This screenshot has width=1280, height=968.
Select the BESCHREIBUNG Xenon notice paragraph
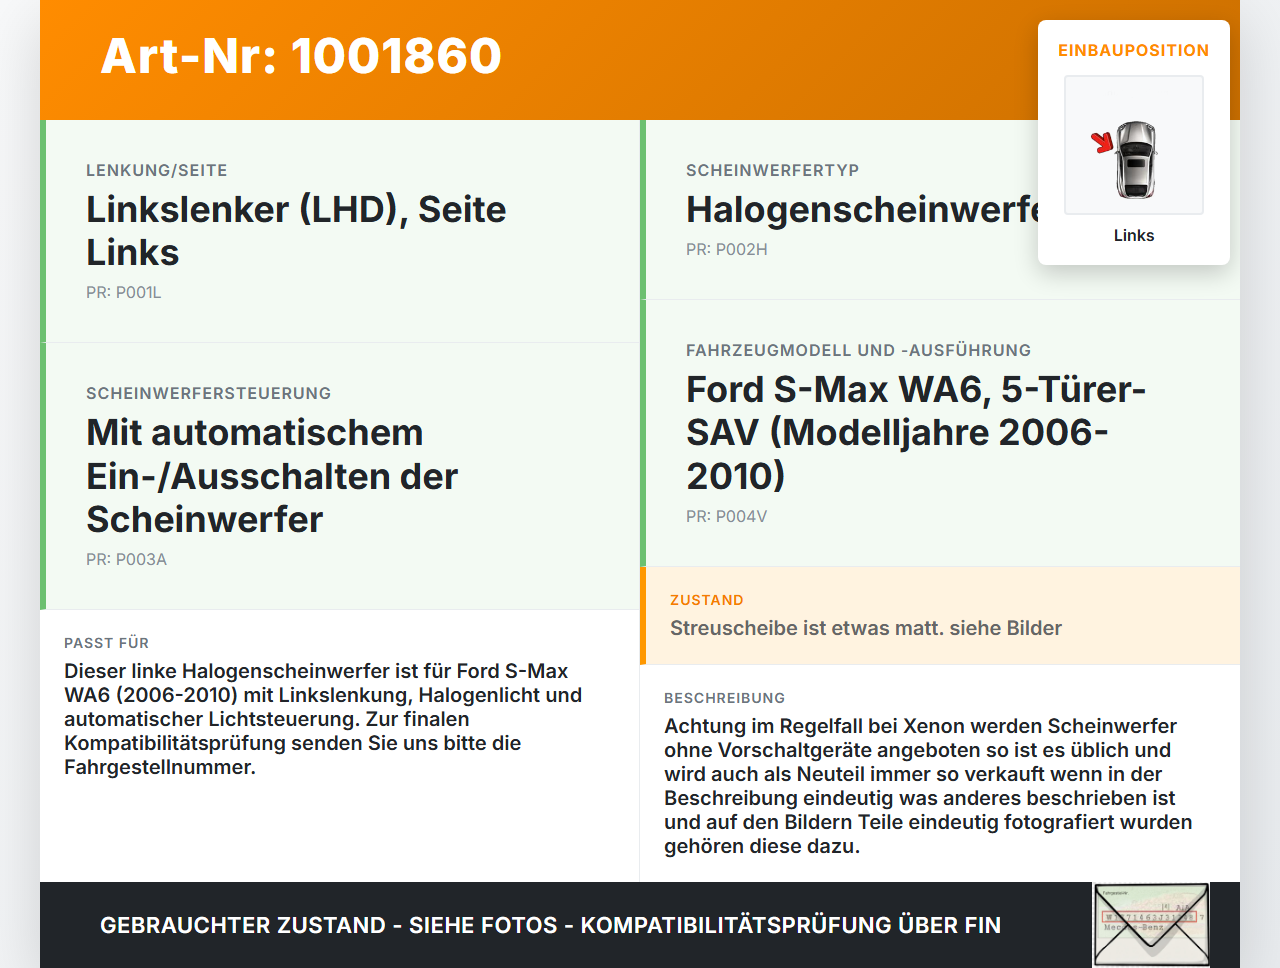928,786
